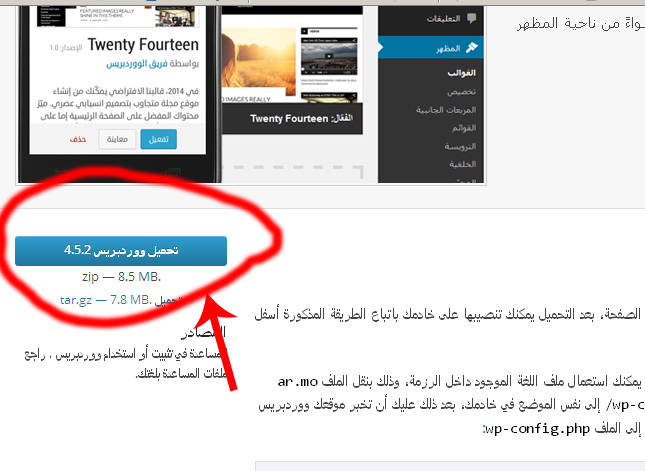Click the Twenty Fourteen theme title heading
Image resolution: width=645 pixels, height=471 pixels.
(x=143, y=44)
